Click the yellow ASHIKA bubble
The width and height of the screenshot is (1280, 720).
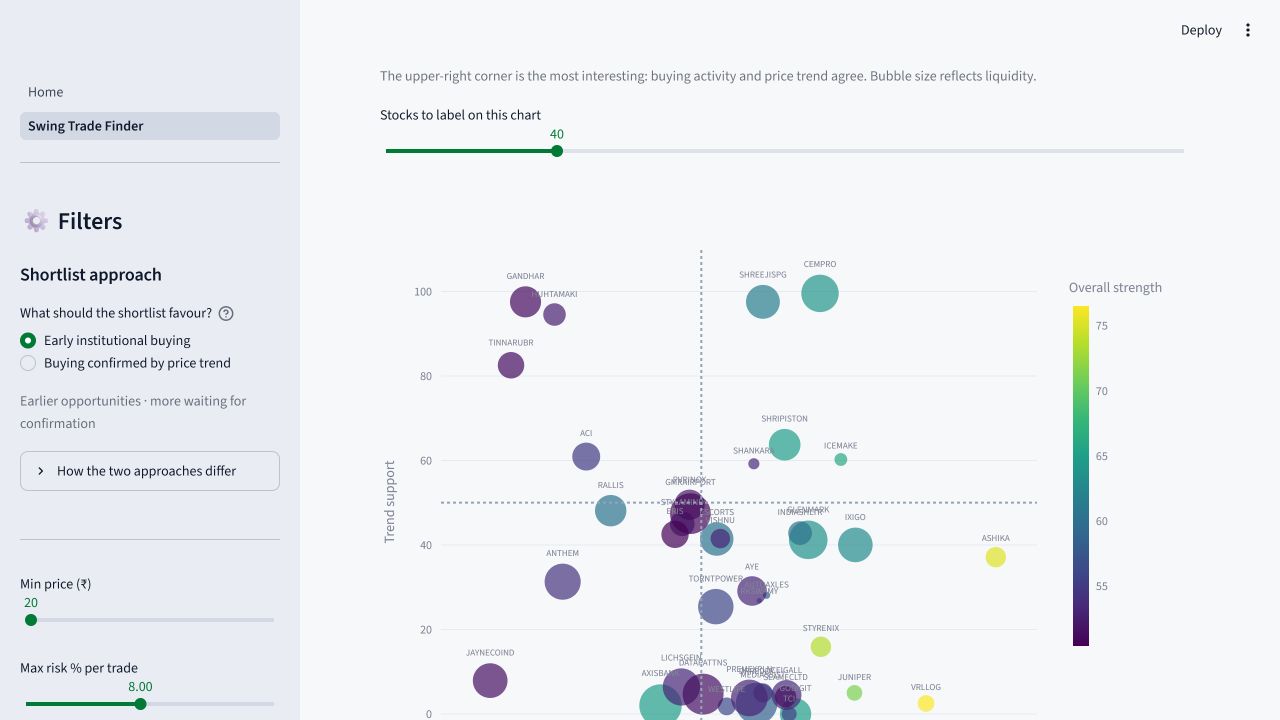[995, 557]
